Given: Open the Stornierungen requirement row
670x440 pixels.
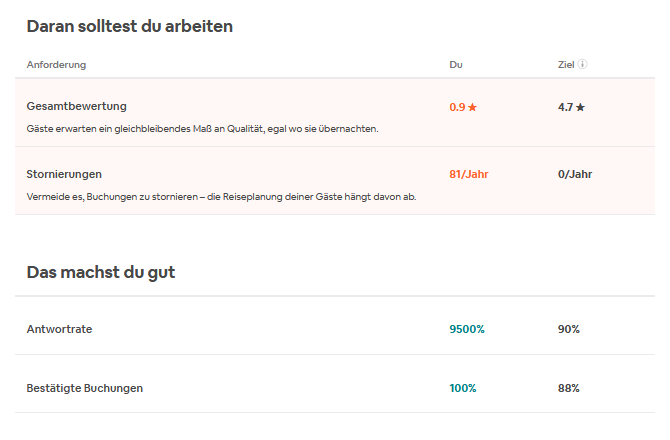Looking at the screenshot, I should (x=64, y=174).
